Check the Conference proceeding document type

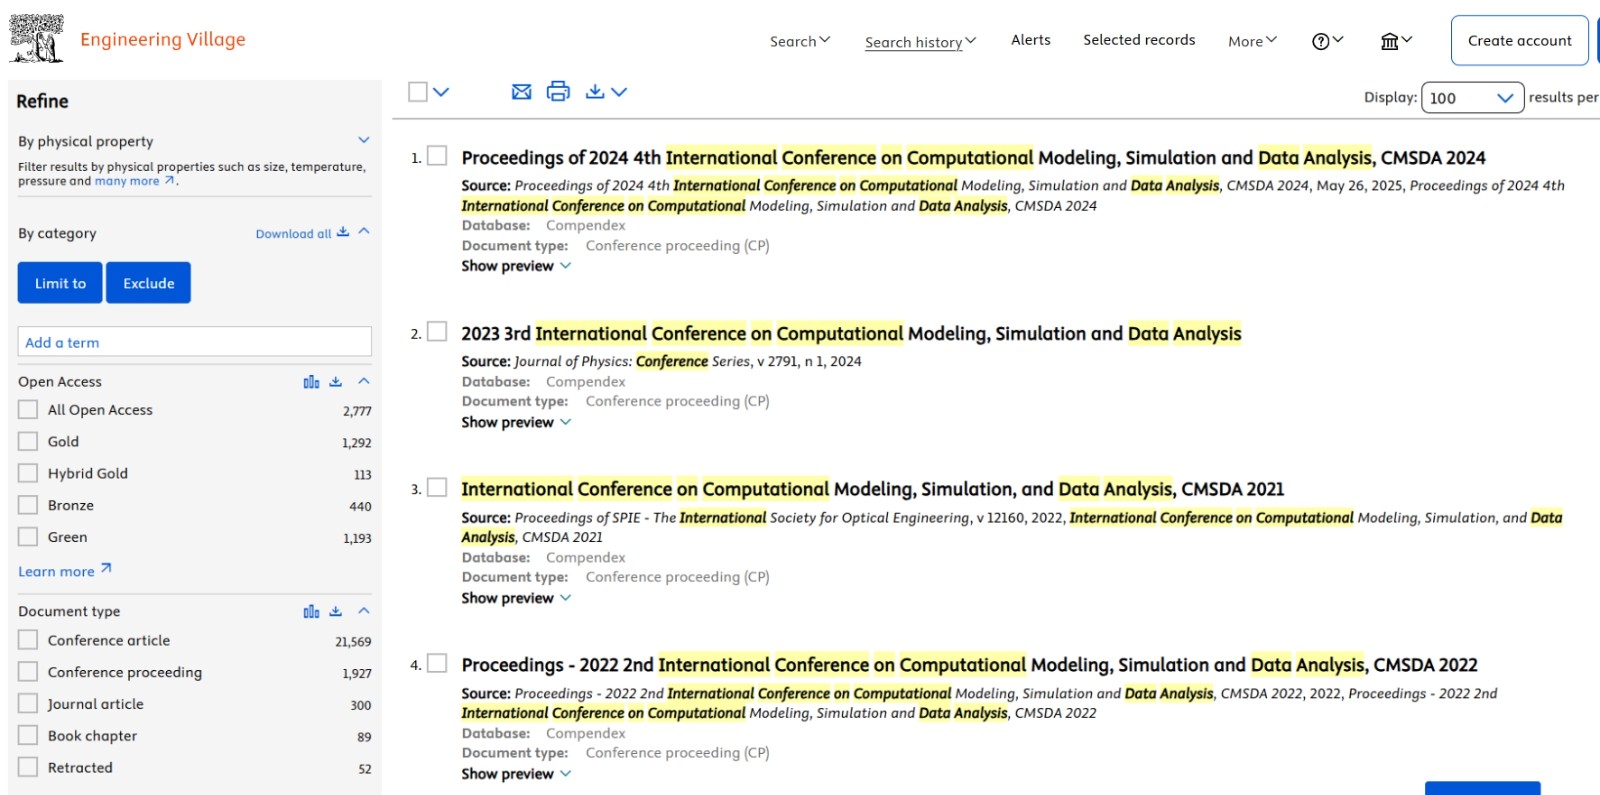click(x=28, y=672)
